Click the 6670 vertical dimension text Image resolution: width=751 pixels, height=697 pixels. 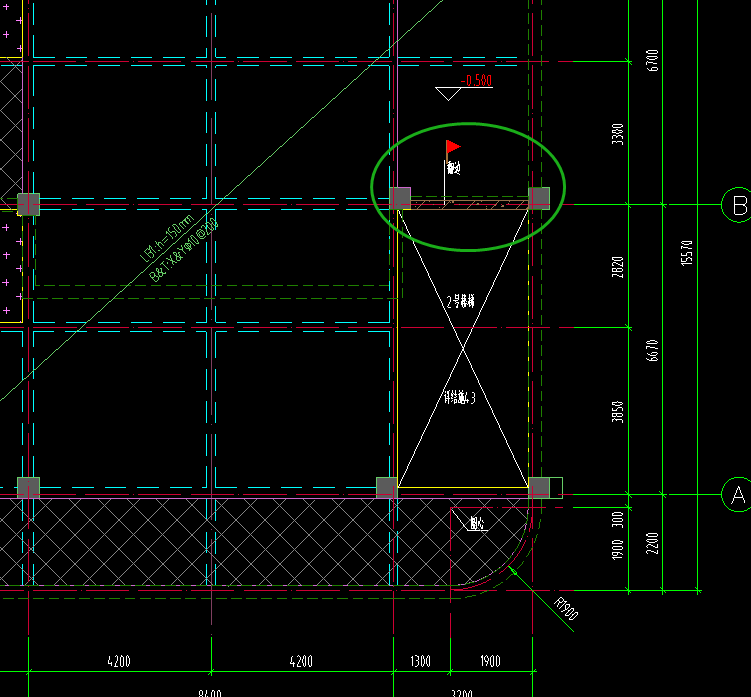[652, 351]
